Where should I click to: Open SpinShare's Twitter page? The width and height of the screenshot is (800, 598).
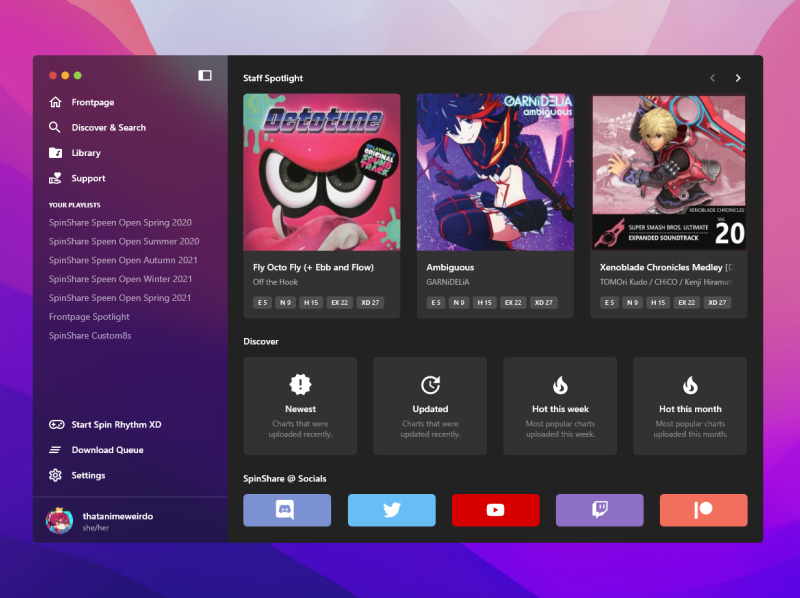(x=391, y=509)
